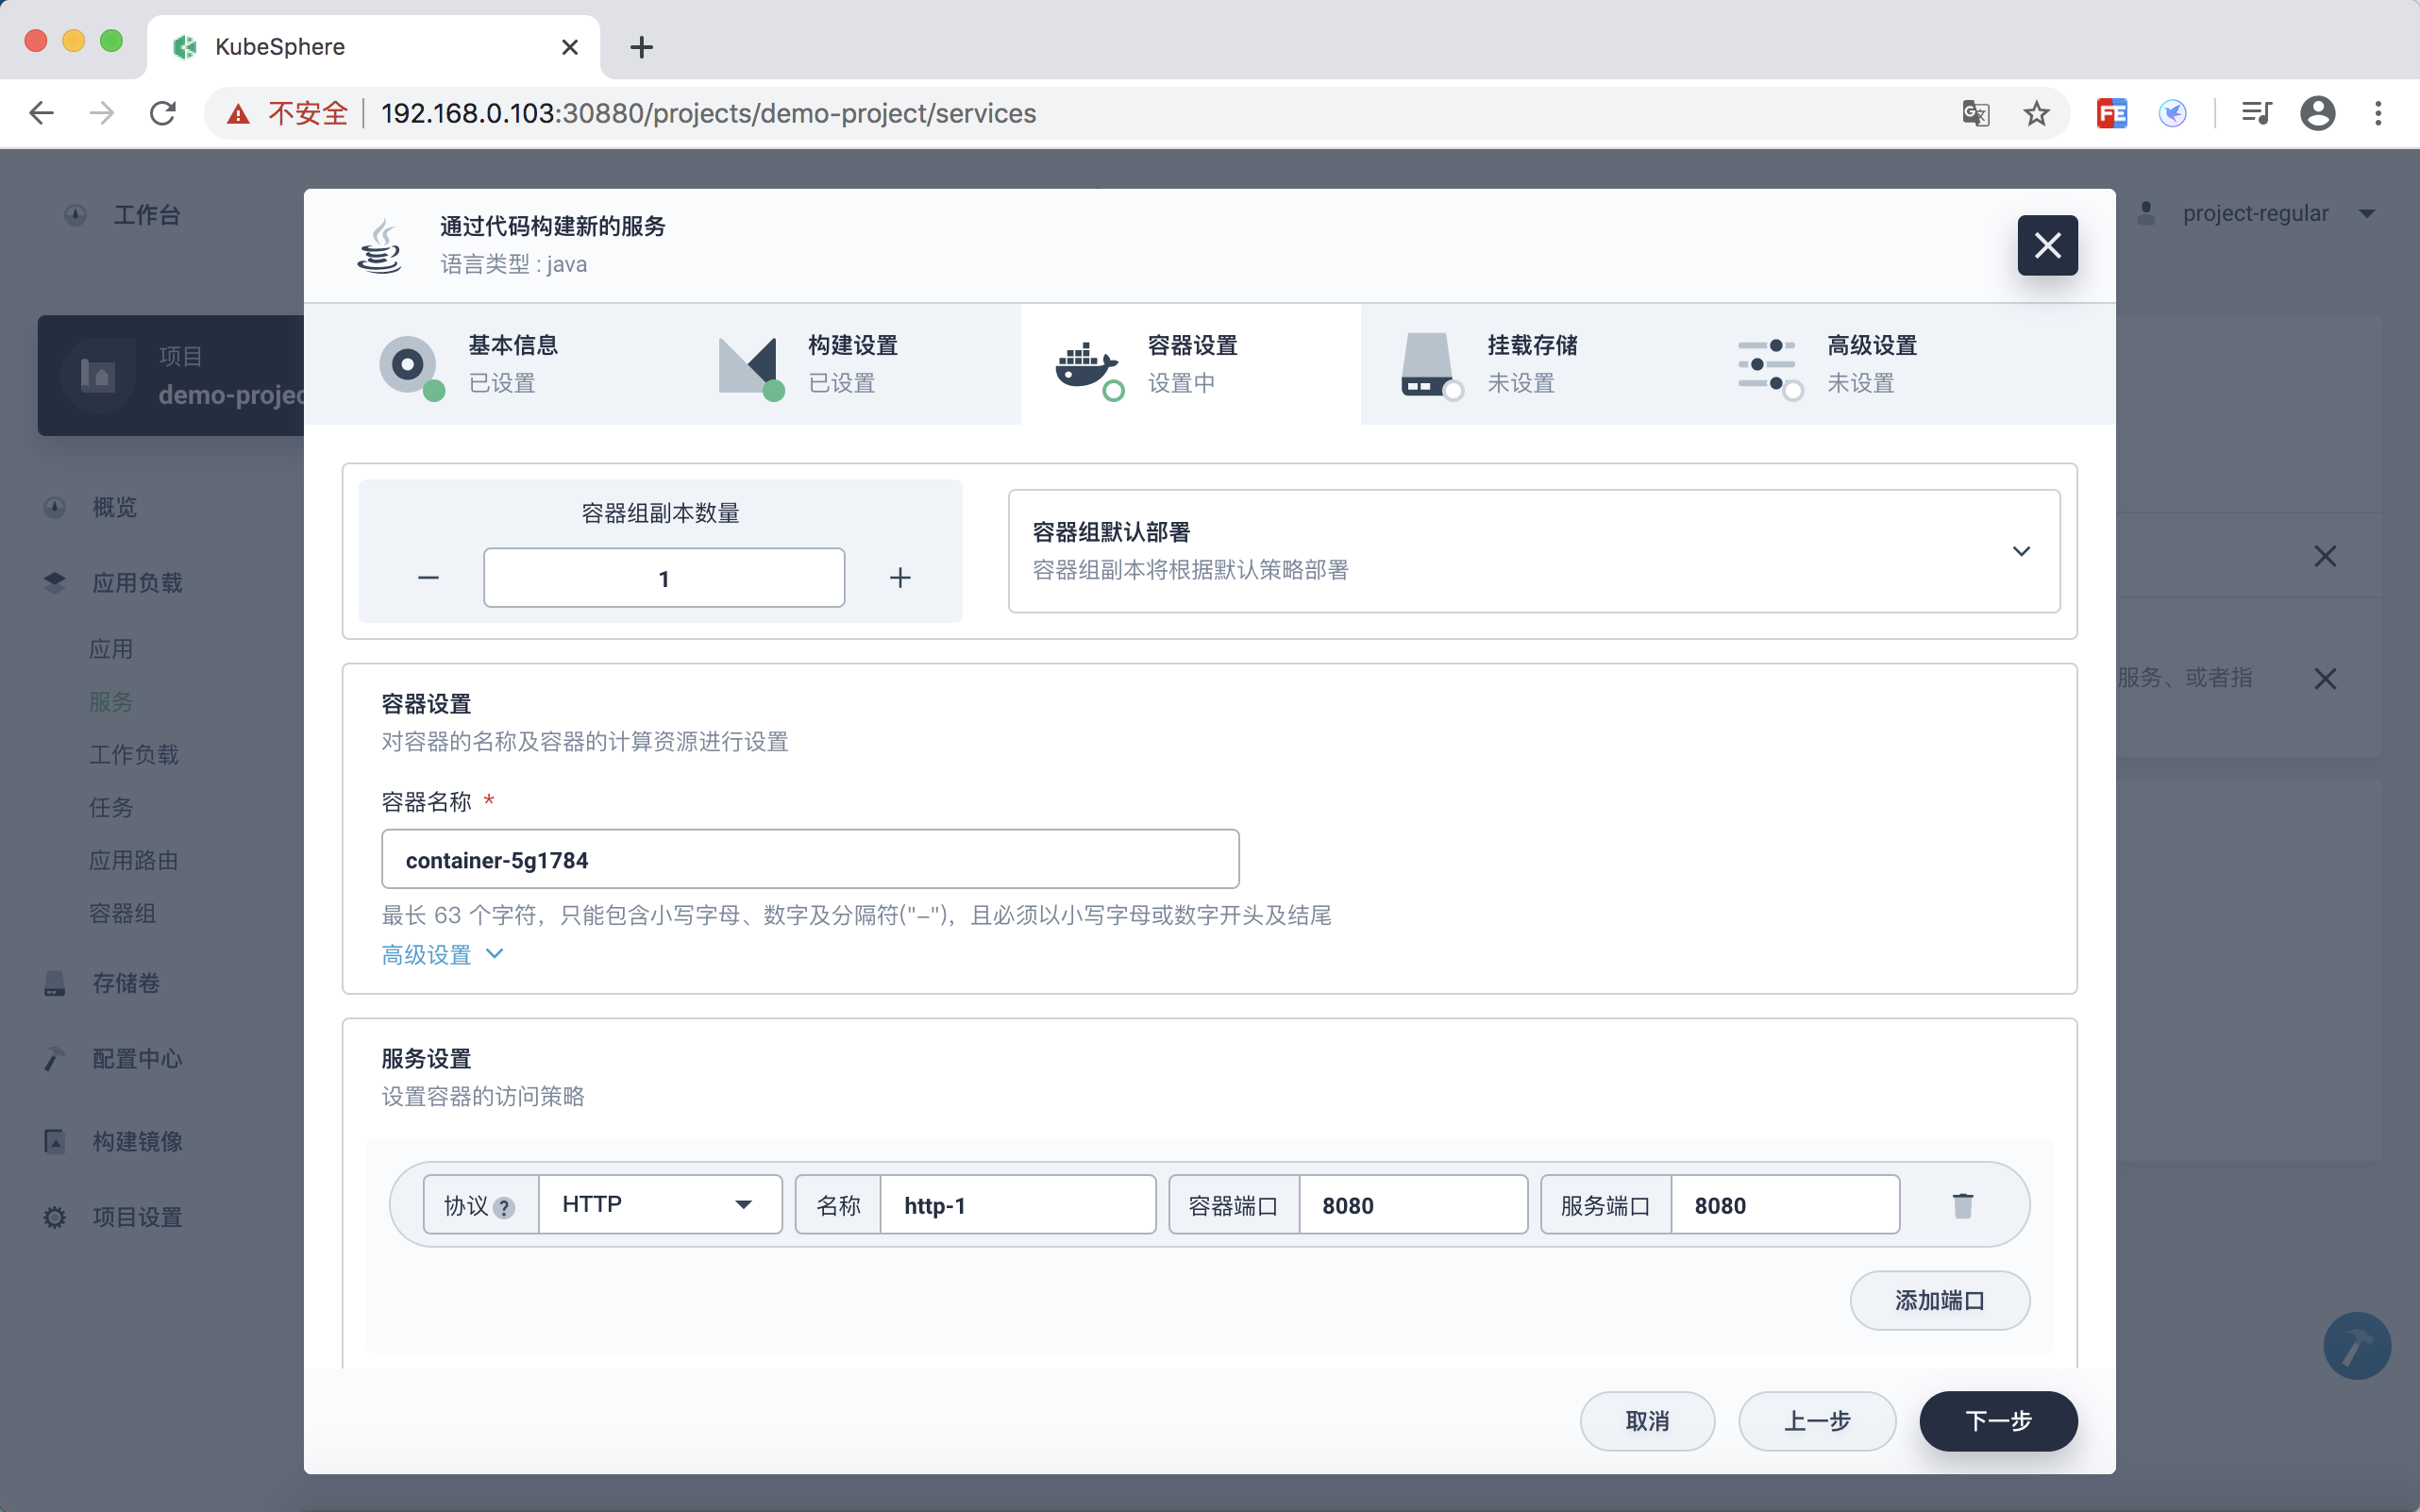
Task: Click the protocol help question mark icon
Action: click(504, 1207)
